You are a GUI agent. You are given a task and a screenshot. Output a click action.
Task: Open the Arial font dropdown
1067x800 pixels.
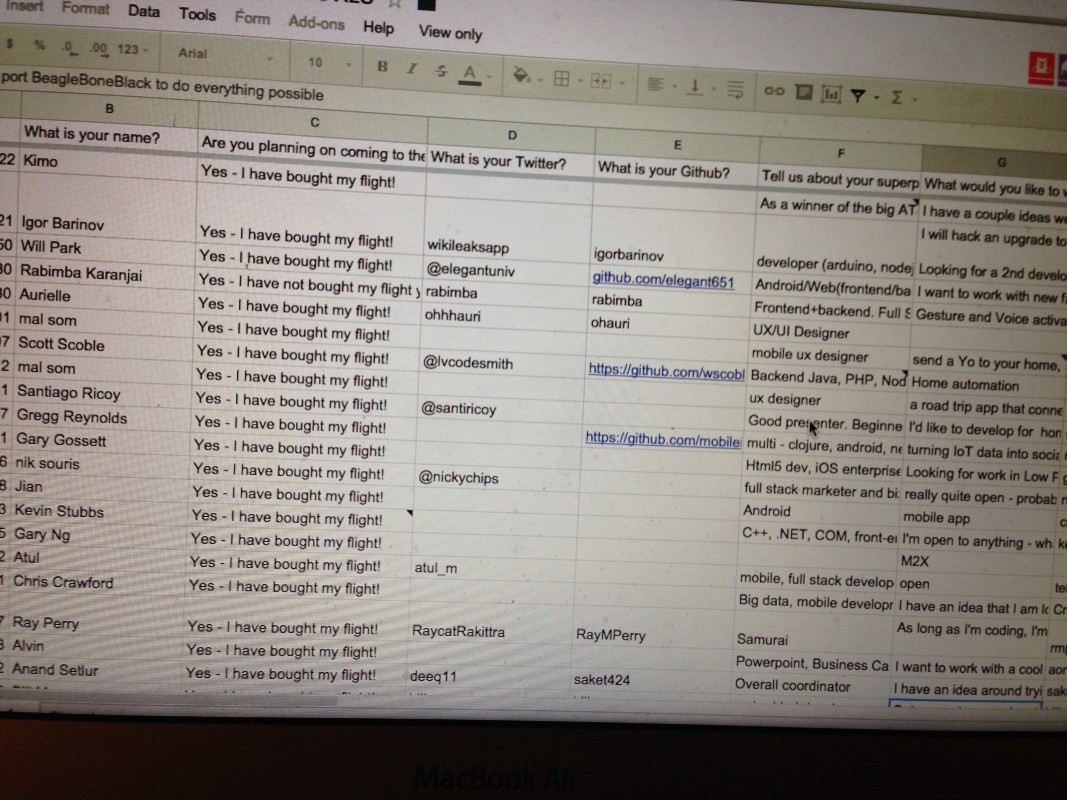[222, 55]
